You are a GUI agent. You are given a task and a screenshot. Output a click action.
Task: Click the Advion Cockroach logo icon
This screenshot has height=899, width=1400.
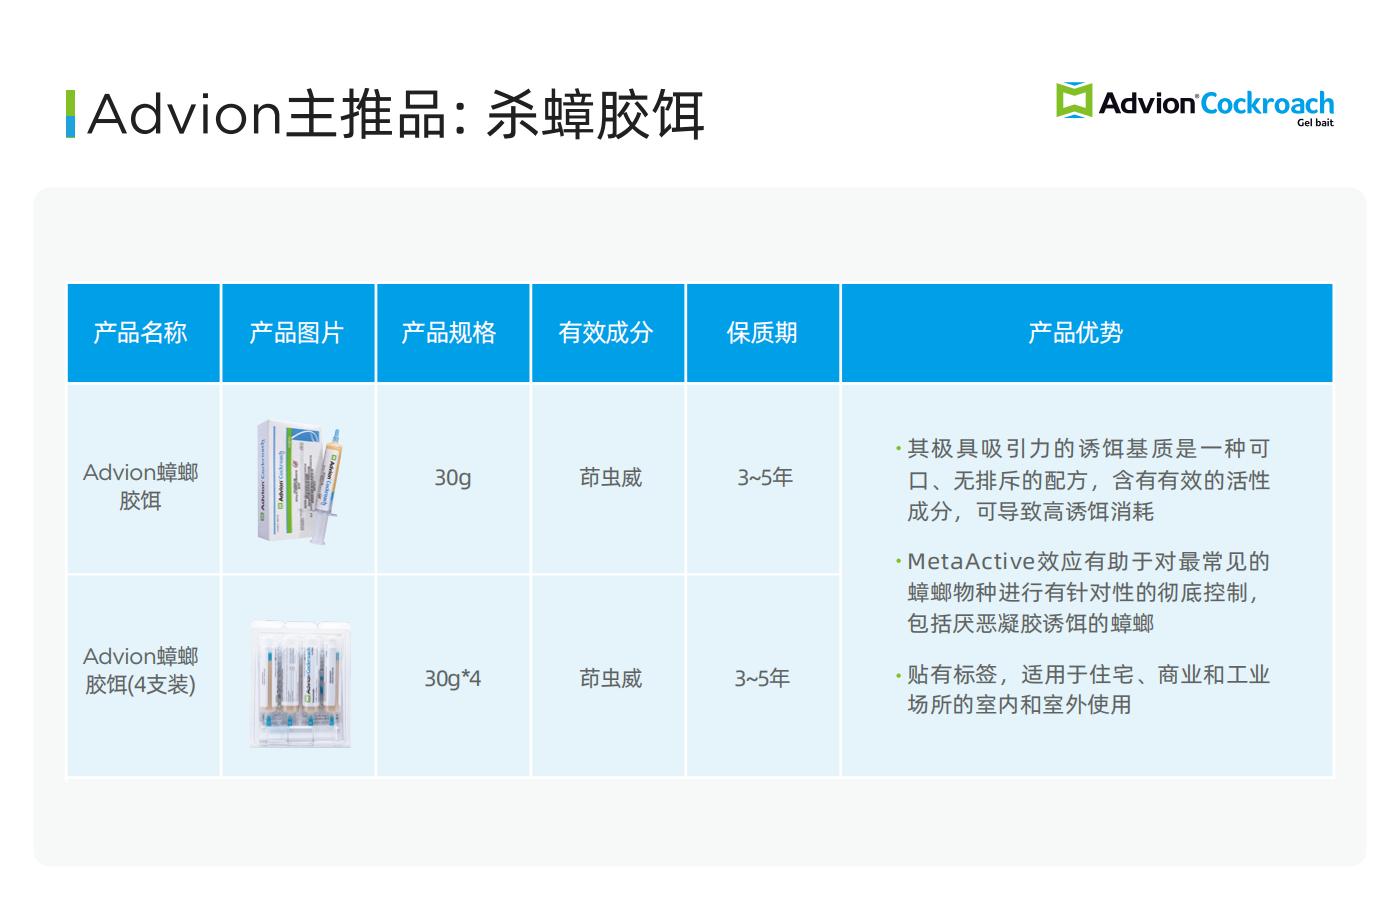(1074, 101)
